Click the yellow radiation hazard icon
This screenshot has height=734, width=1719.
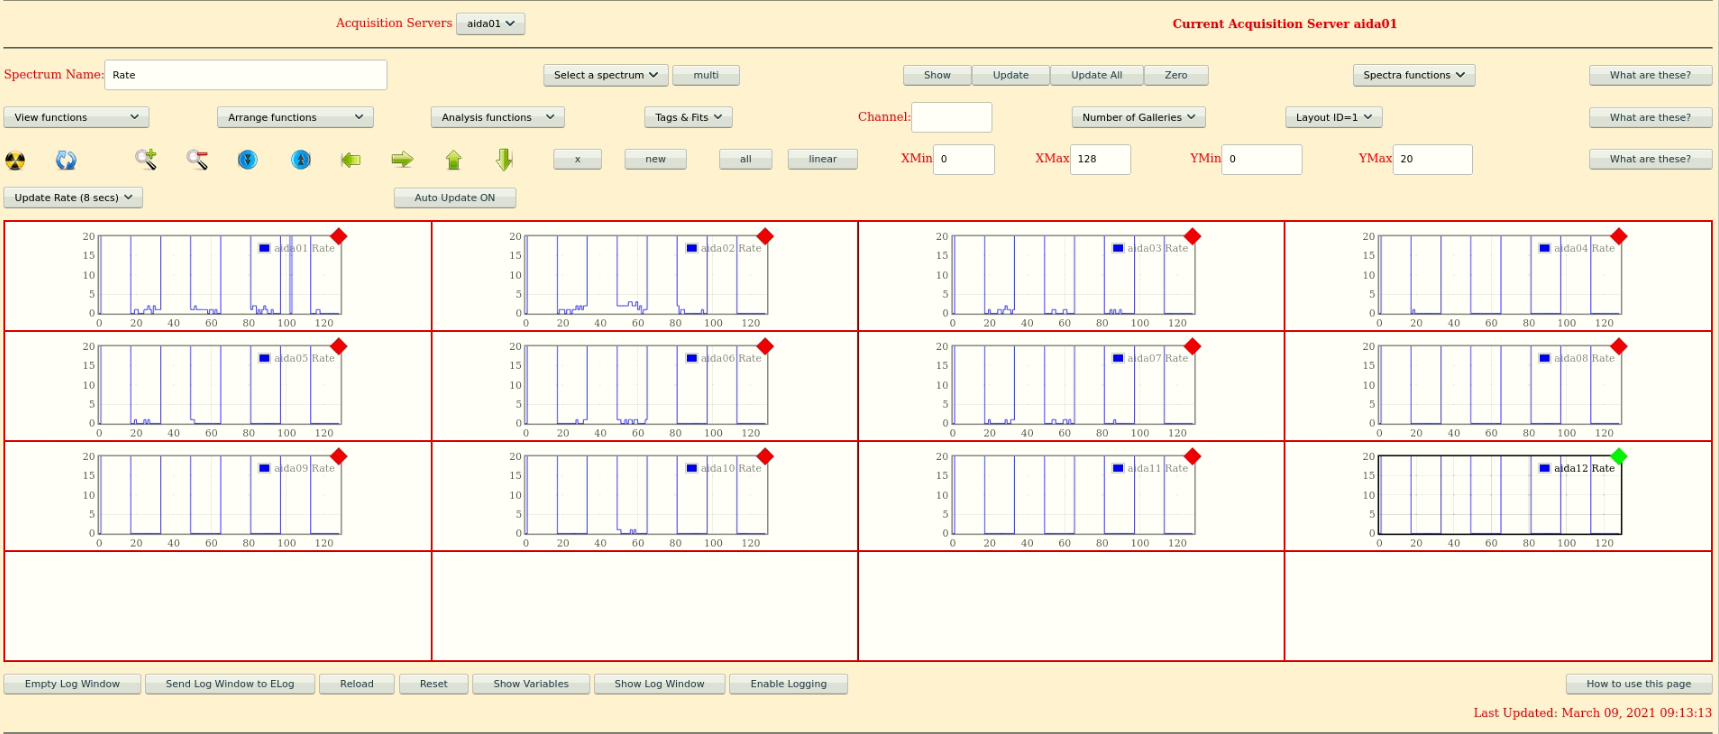[x=15, y=160]
